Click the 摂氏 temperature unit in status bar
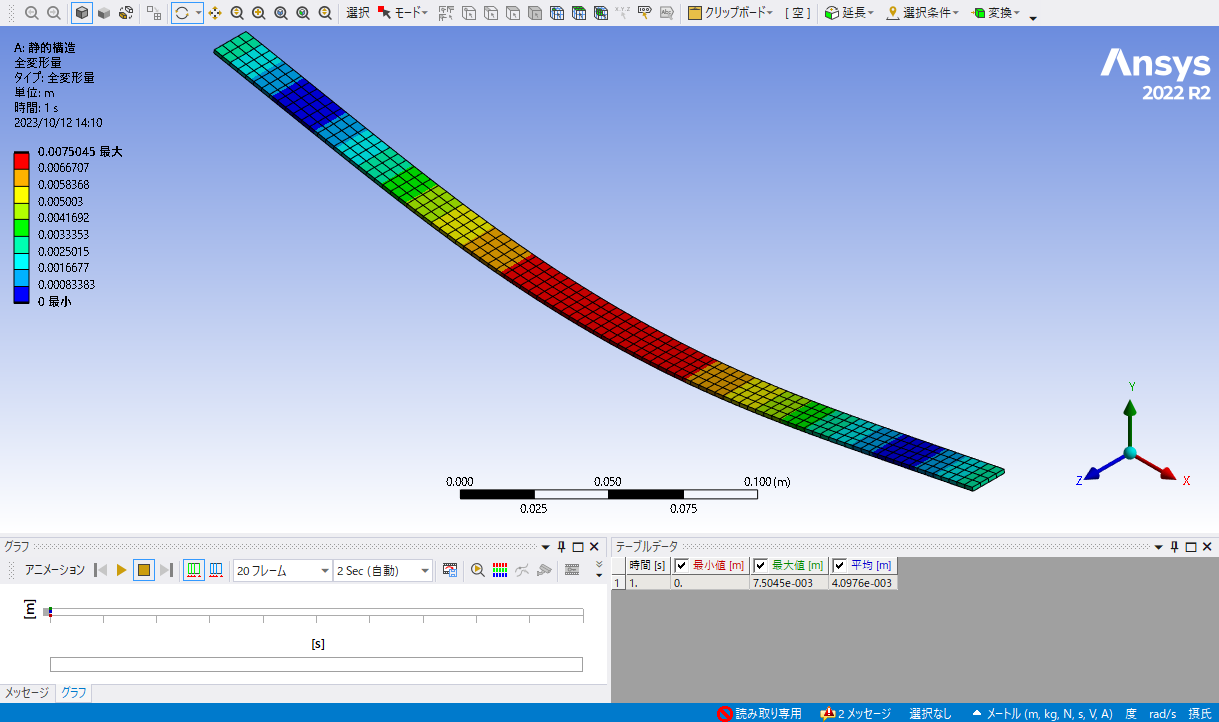Image resolution: width=1219 pixels, height=722 pixels. point(1199,713)
